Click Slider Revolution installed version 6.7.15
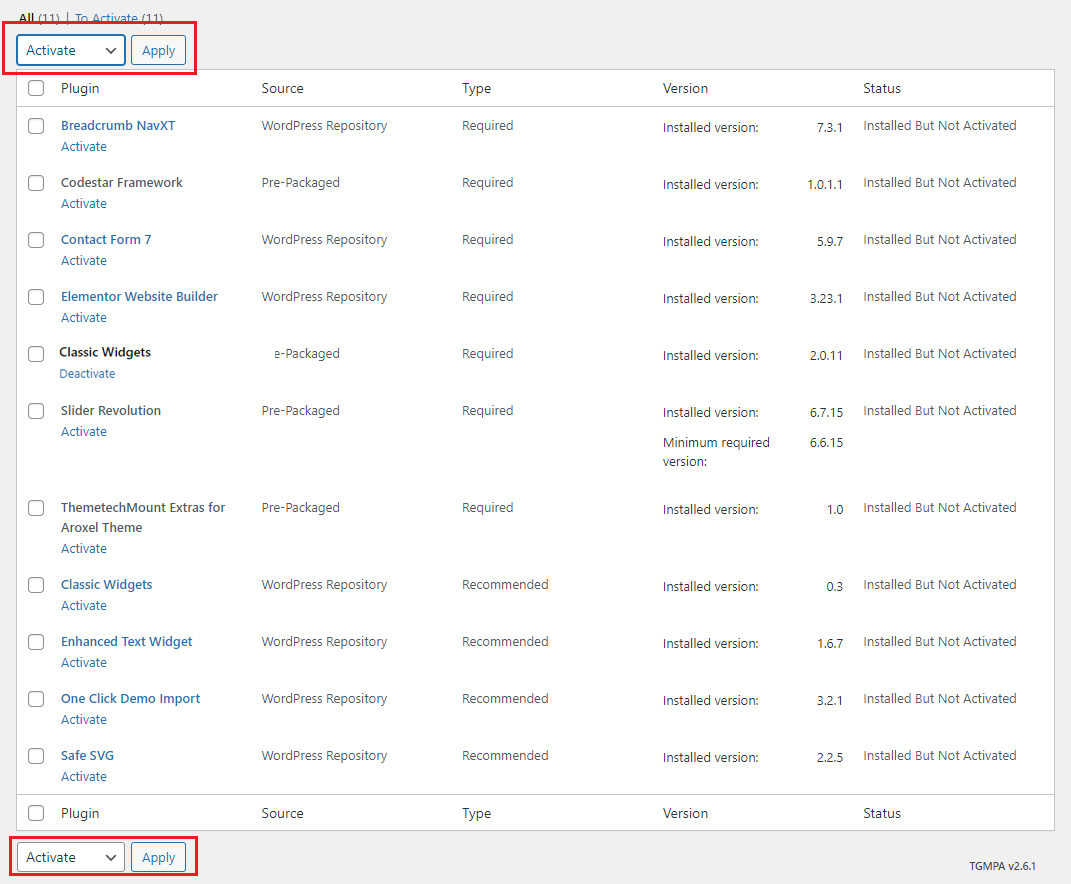Viewport: 1071px width, 884px height. pos(826,413)
